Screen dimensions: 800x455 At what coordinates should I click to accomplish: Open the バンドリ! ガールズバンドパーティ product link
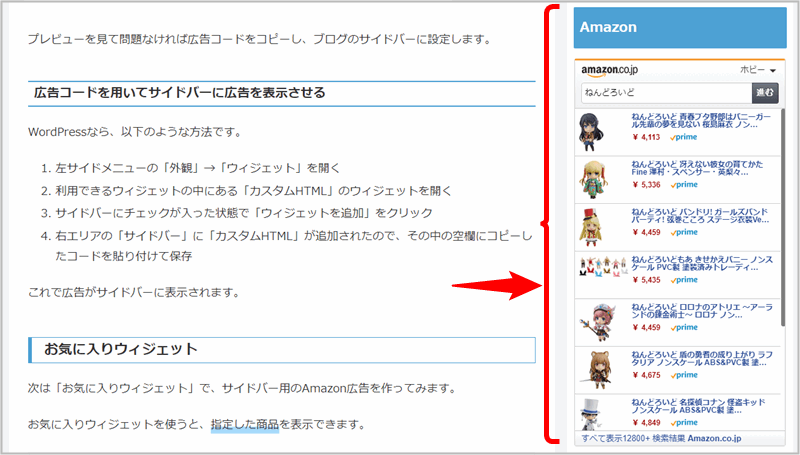coord(700,215)
